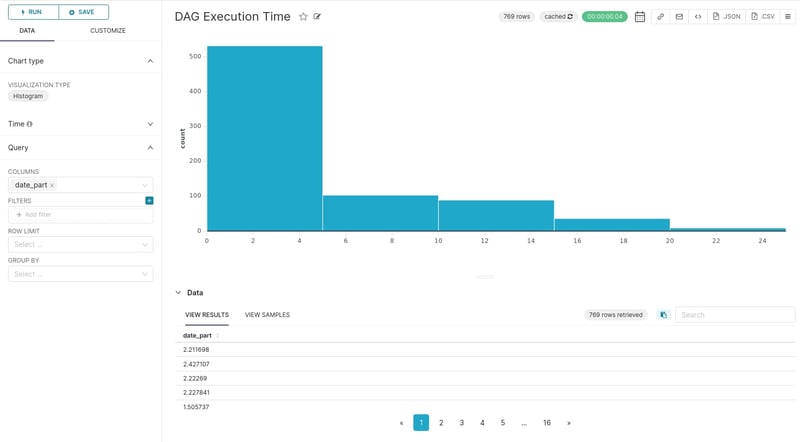Click the Search input in results
Image resolution: width=800 pixels, height=442 pixels.
[735, 315]
